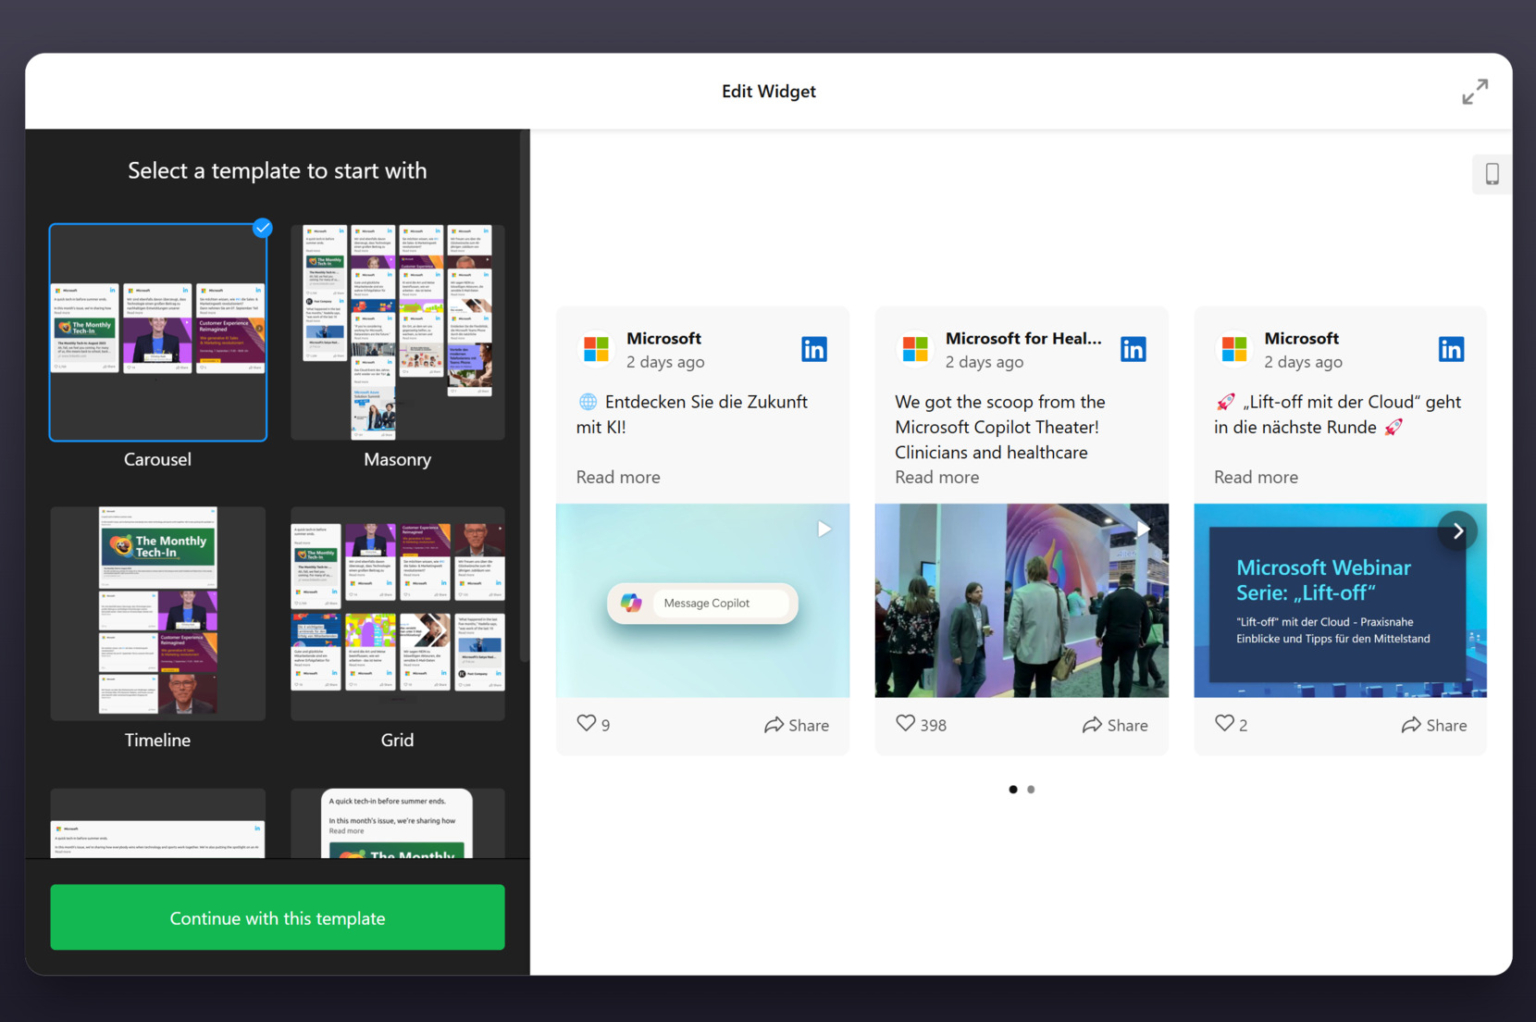1536x1022 pixels.
Task: Like the post with 398 likes
Action: [x=904, y=723]
